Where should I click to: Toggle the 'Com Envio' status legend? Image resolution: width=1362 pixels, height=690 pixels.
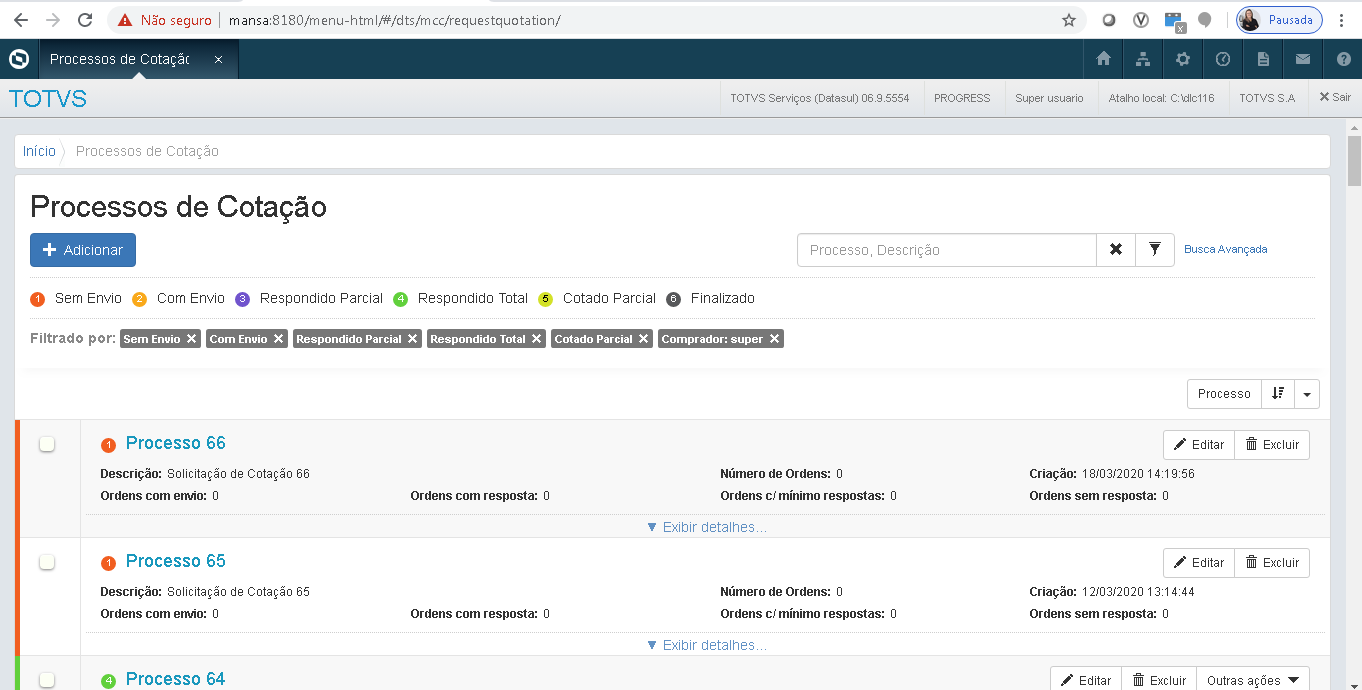pos(179,298)
